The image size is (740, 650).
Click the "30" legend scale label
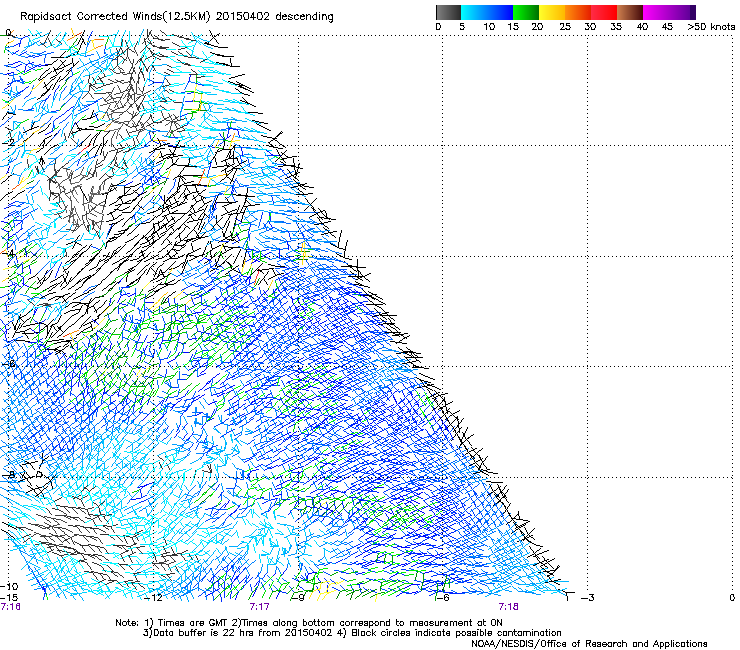point(590,27)
